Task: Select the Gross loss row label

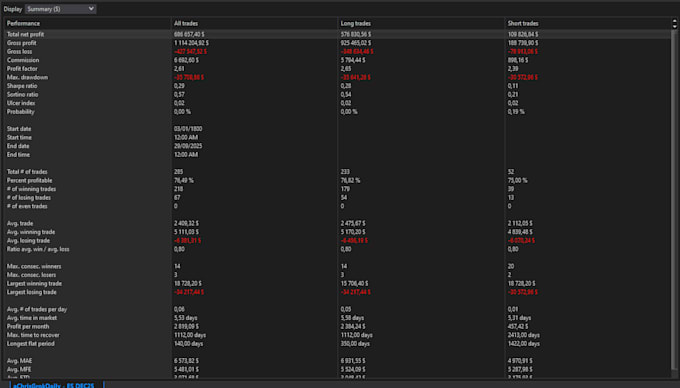Action: click(x=19, y=52)
